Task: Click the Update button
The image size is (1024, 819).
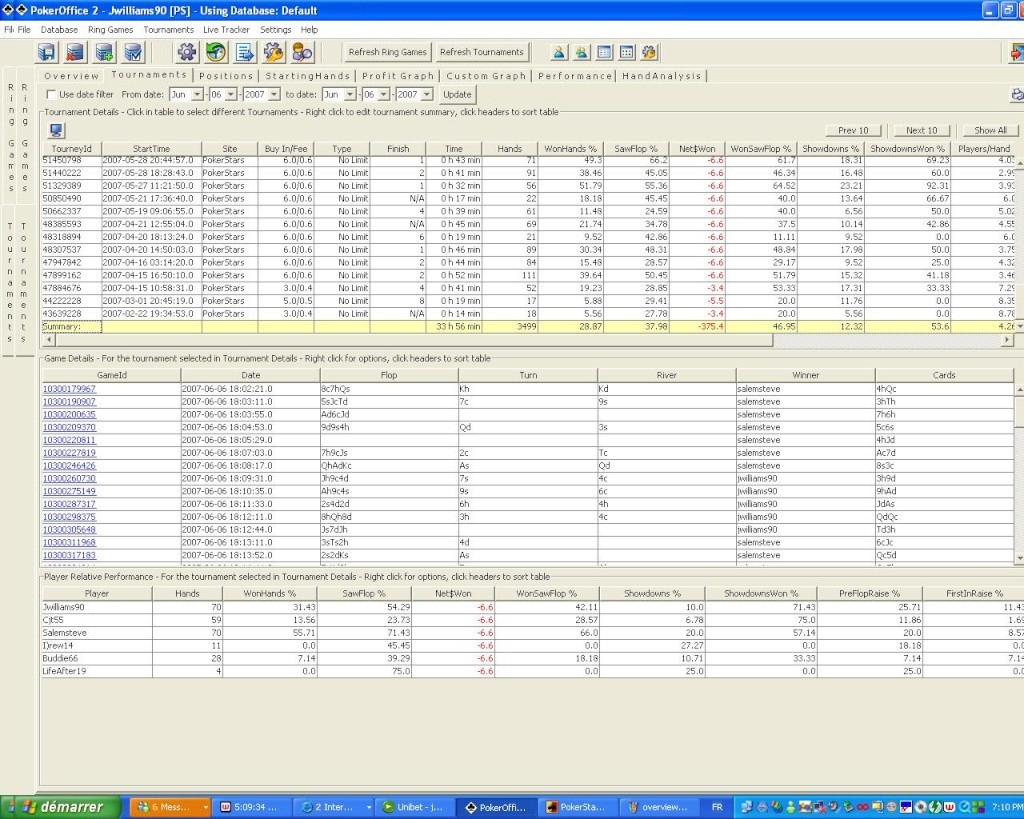Action: pos(457,95)
